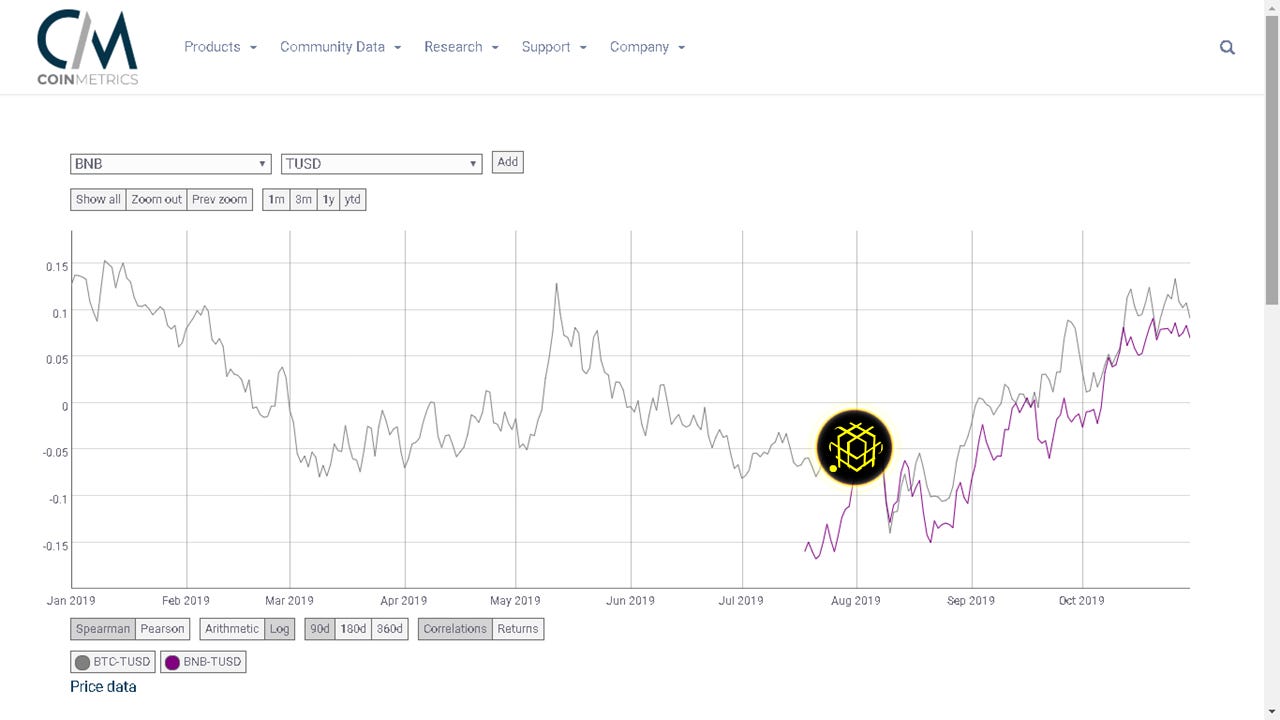
Task: Click the search magnifier icon
Action: click(1227, 47)
